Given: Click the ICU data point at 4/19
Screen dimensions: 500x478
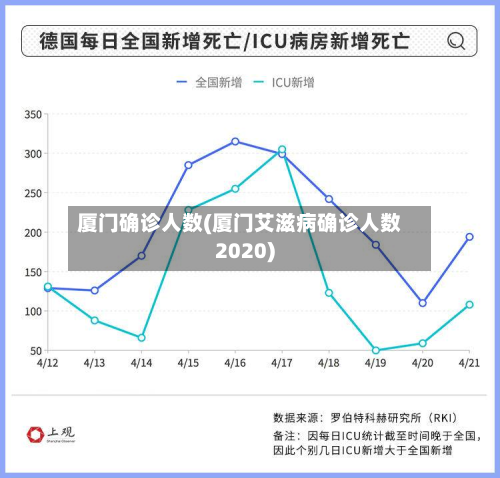Looking at the screenshot, I should coord(376,350).
